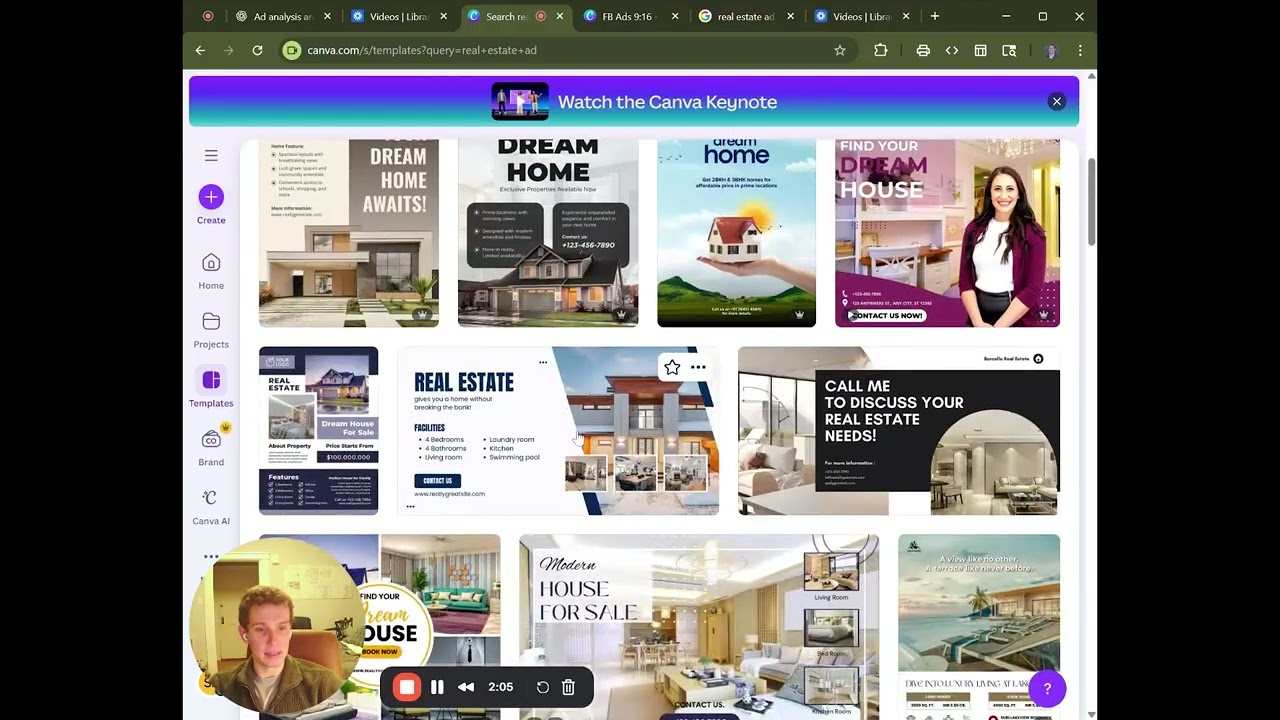Open Real Estate Dream House For Sale flyer
The image size is (1280, 720).
point(318,431)
